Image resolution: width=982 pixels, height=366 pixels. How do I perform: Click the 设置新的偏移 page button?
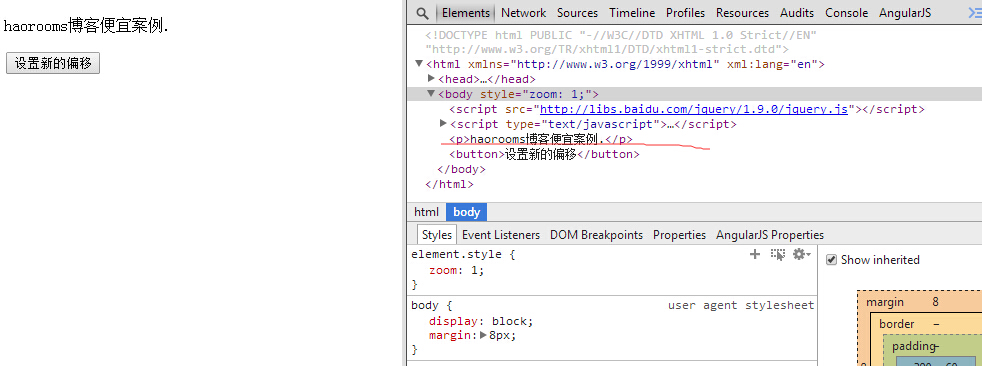click(53, 63)
